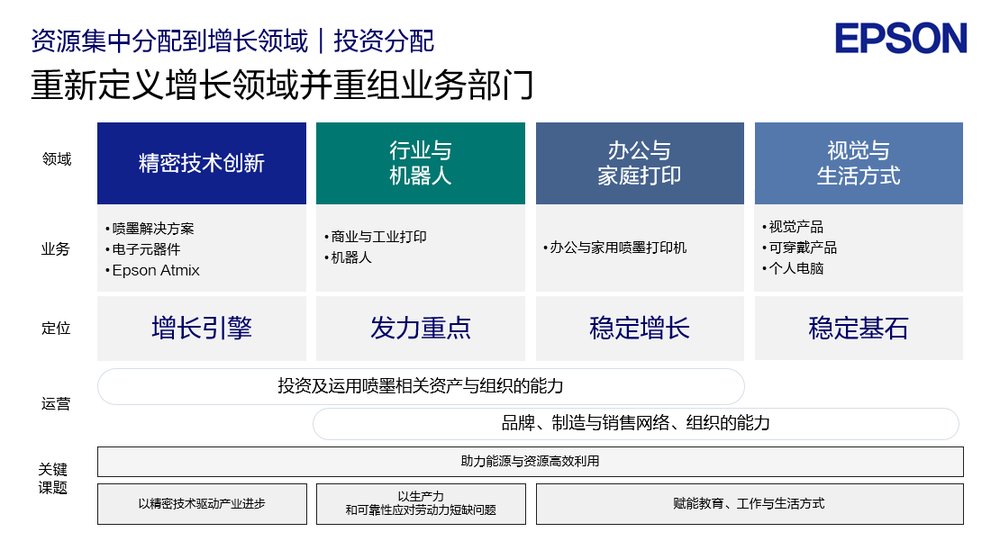Click the 稳定增长 positioning box
1000x559 pixels.
639,328
